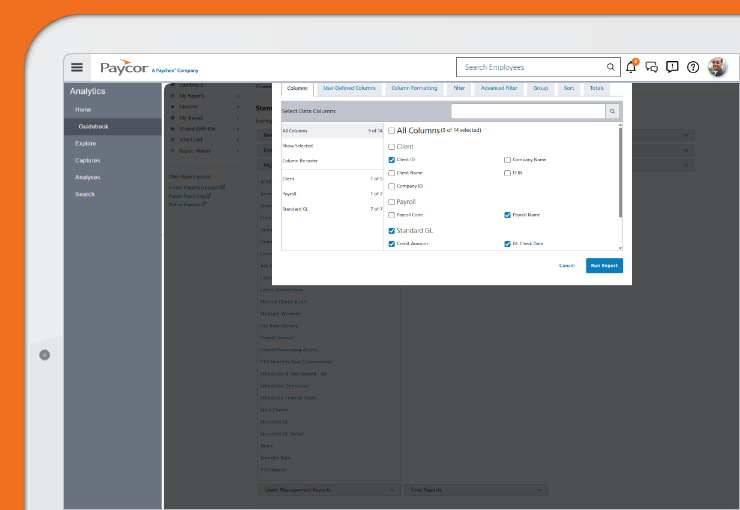Image resolution: width=740 pixels, height=510 pixels.
Task: Open the Payroll Journal report link
Action: [277, 338]
